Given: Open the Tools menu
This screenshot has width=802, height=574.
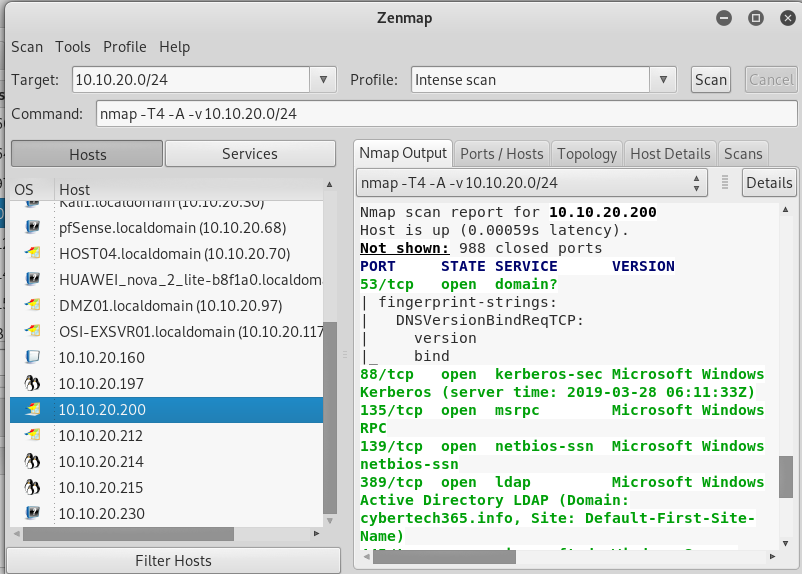Looking at the screenshot, I should (73, 47).
